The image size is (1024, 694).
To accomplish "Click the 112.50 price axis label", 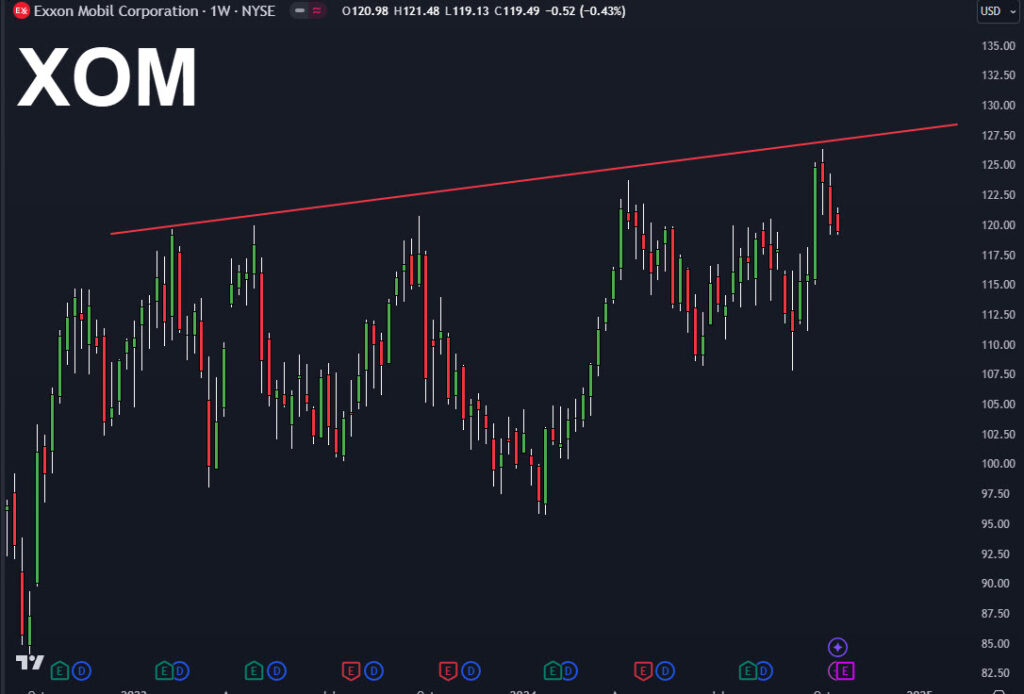I will coord(999,315).
